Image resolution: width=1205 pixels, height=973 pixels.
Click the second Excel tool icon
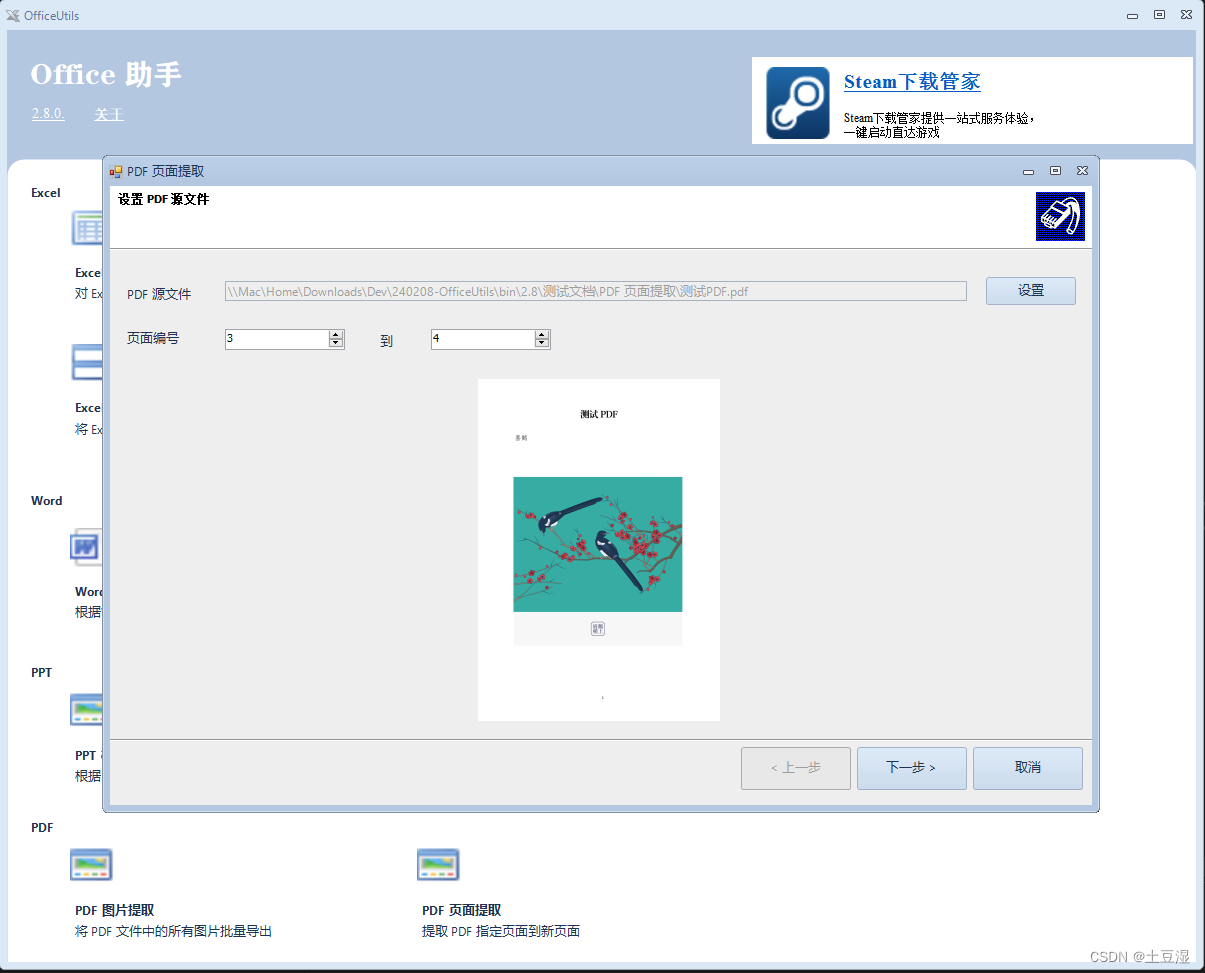point(86,363)
